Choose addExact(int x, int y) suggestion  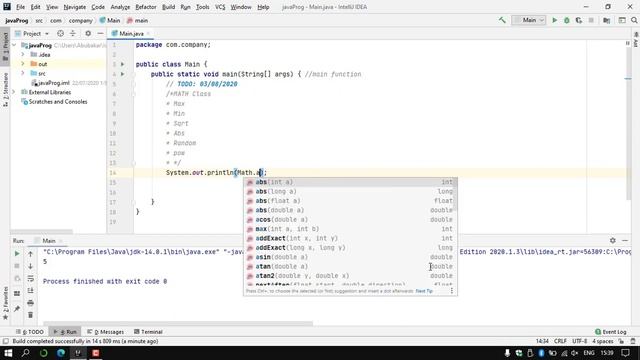[350, 238]
